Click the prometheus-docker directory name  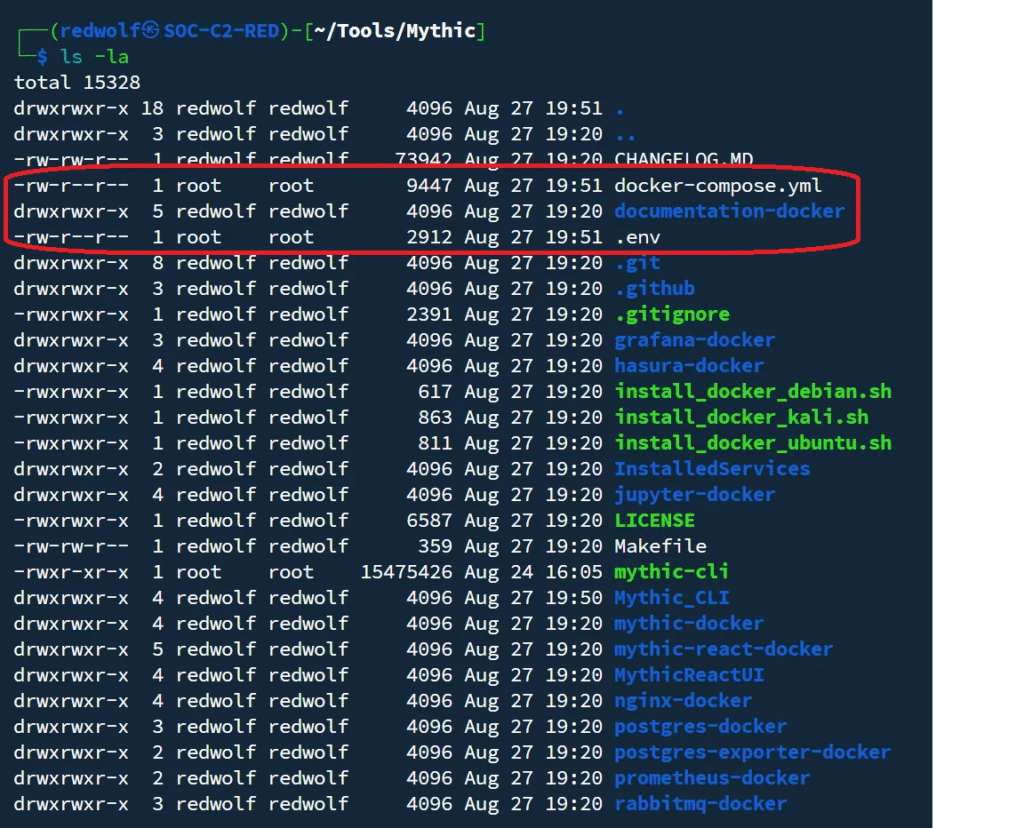pyautogui.click(x=712, y=778)
